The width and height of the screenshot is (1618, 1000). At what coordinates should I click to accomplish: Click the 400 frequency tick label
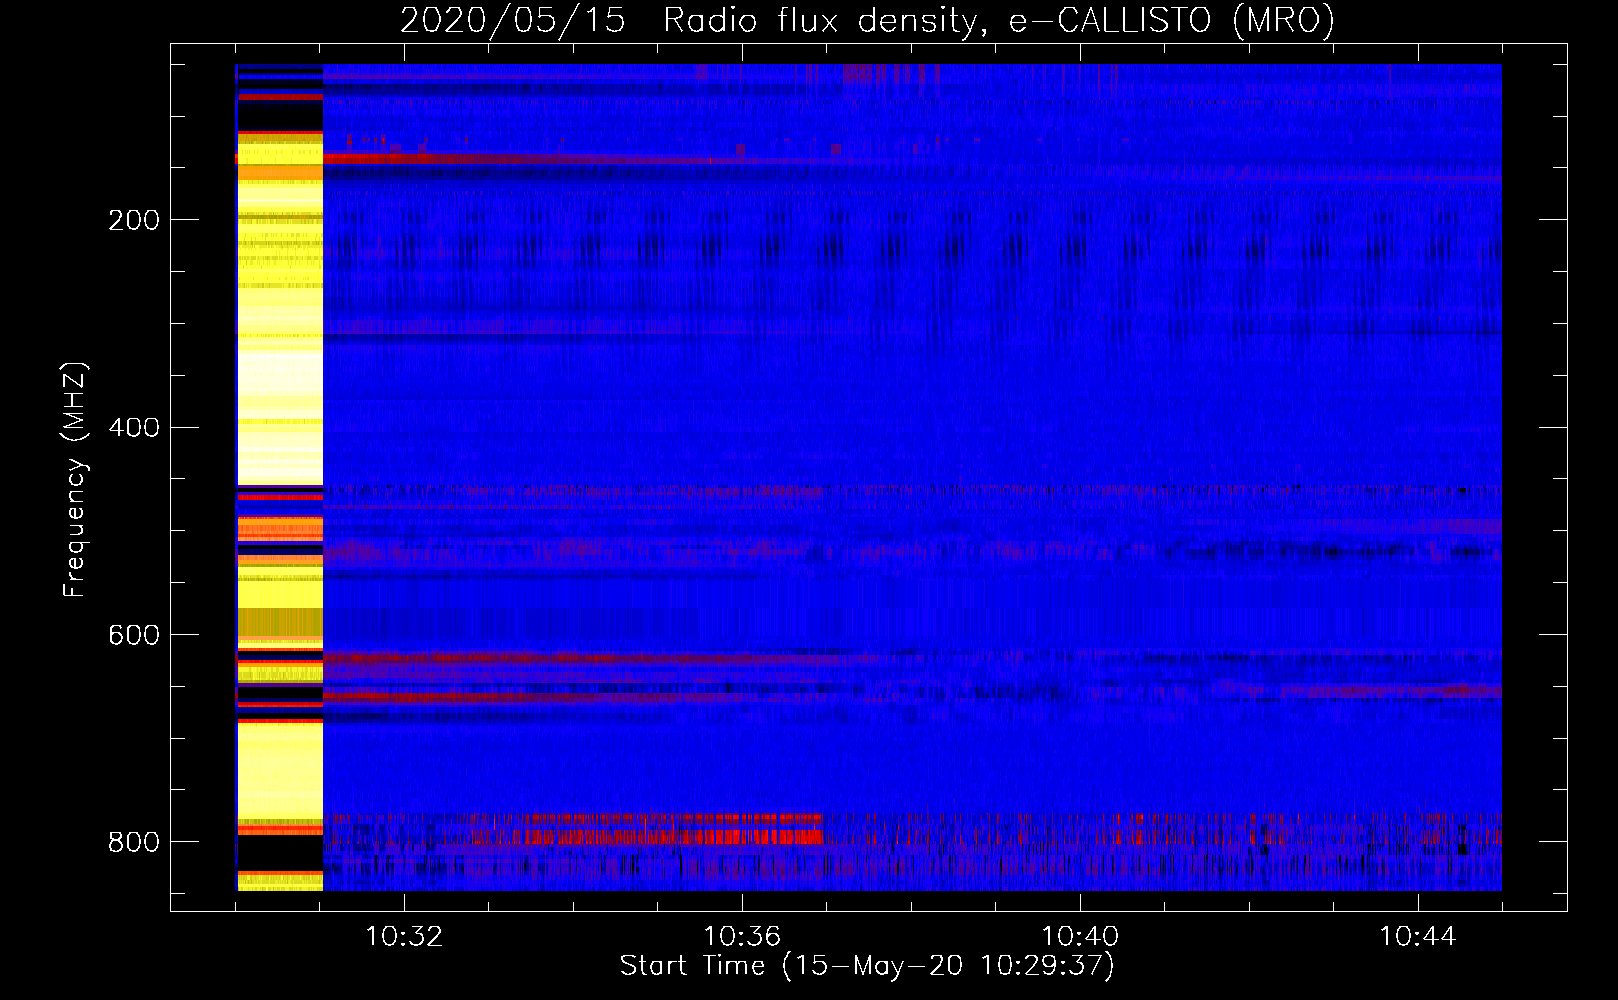[x=134, y=428]
